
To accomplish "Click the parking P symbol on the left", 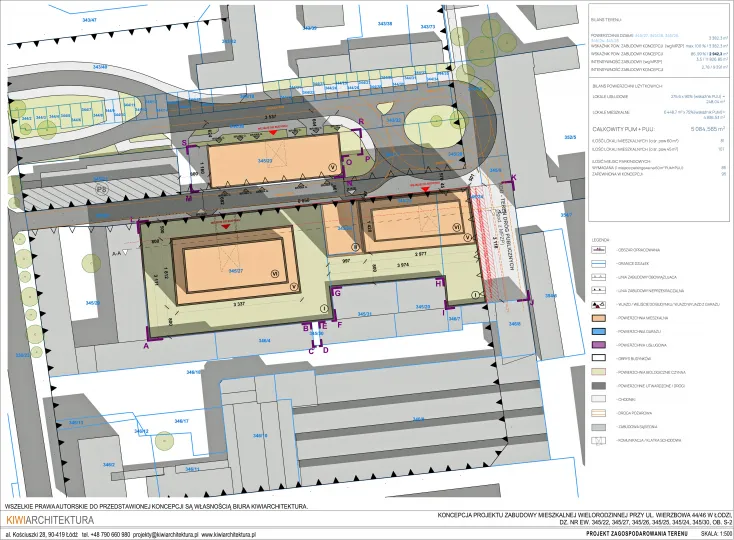I will (x=100, y=189).
